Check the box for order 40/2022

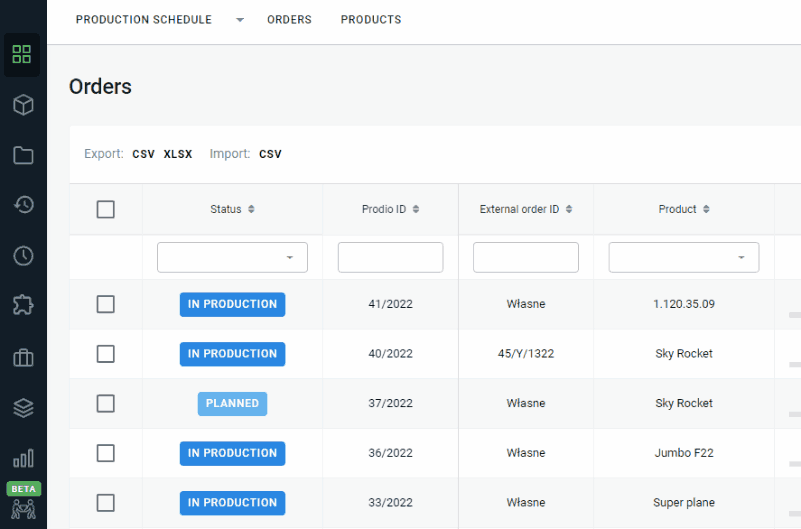point(106,354)
